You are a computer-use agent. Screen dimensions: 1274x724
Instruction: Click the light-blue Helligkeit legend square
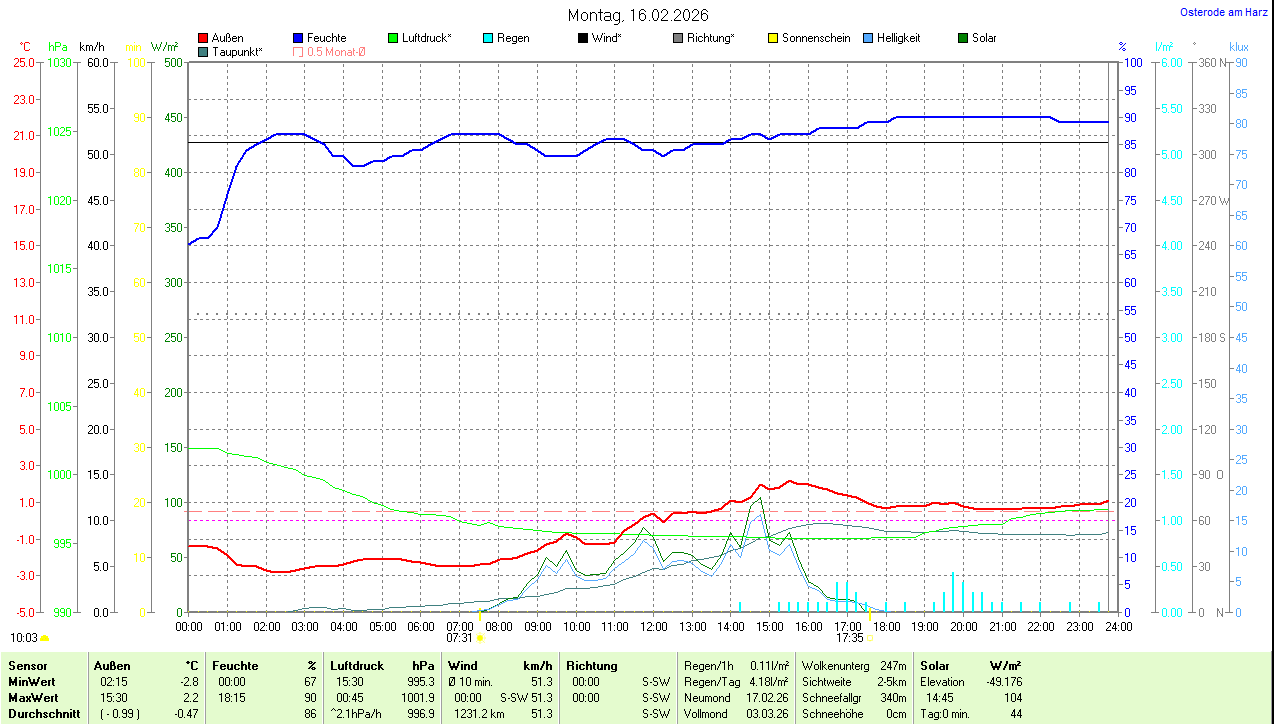[868, 38]
